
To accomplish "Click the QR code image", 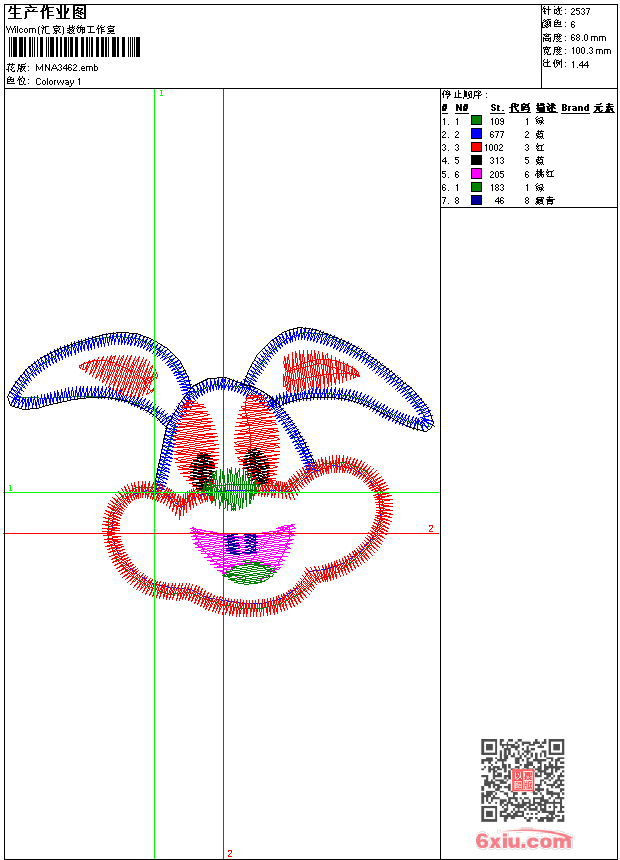I will pyautogui.click(x=522, y=780).
